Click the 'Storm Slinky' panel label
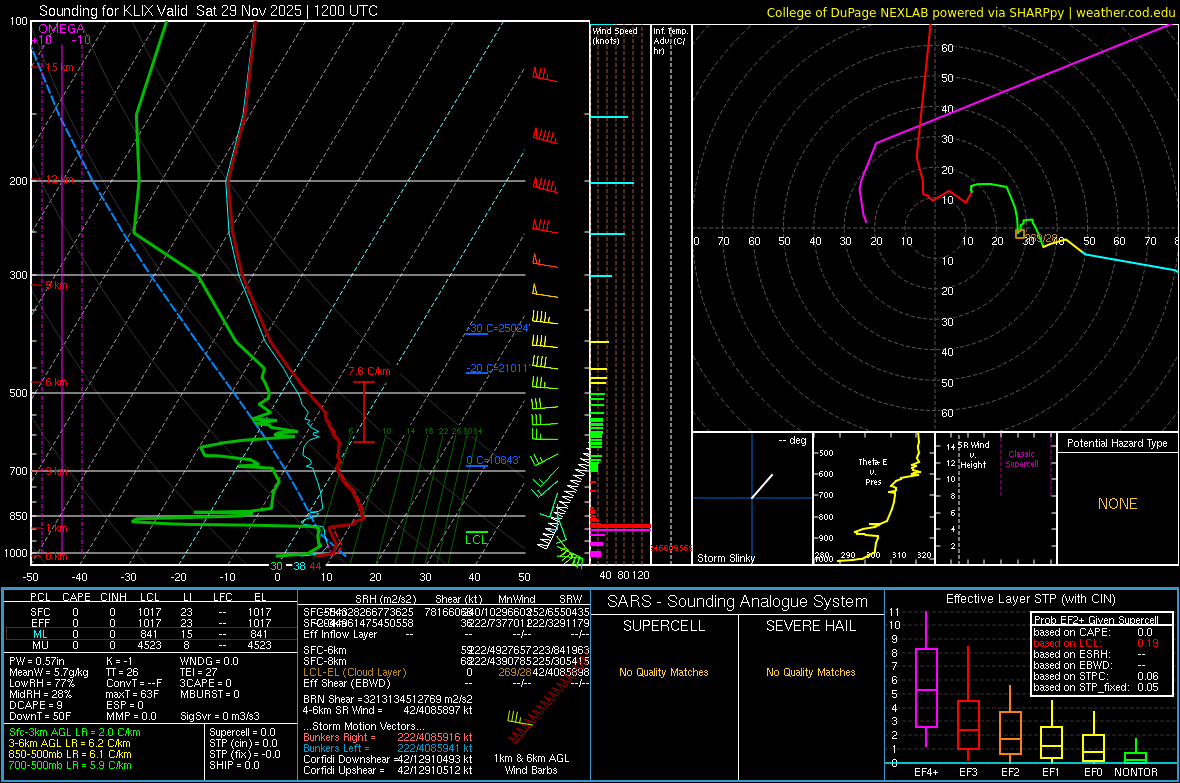This screenshot has width=1180, height=783. (x=725, y=558)
